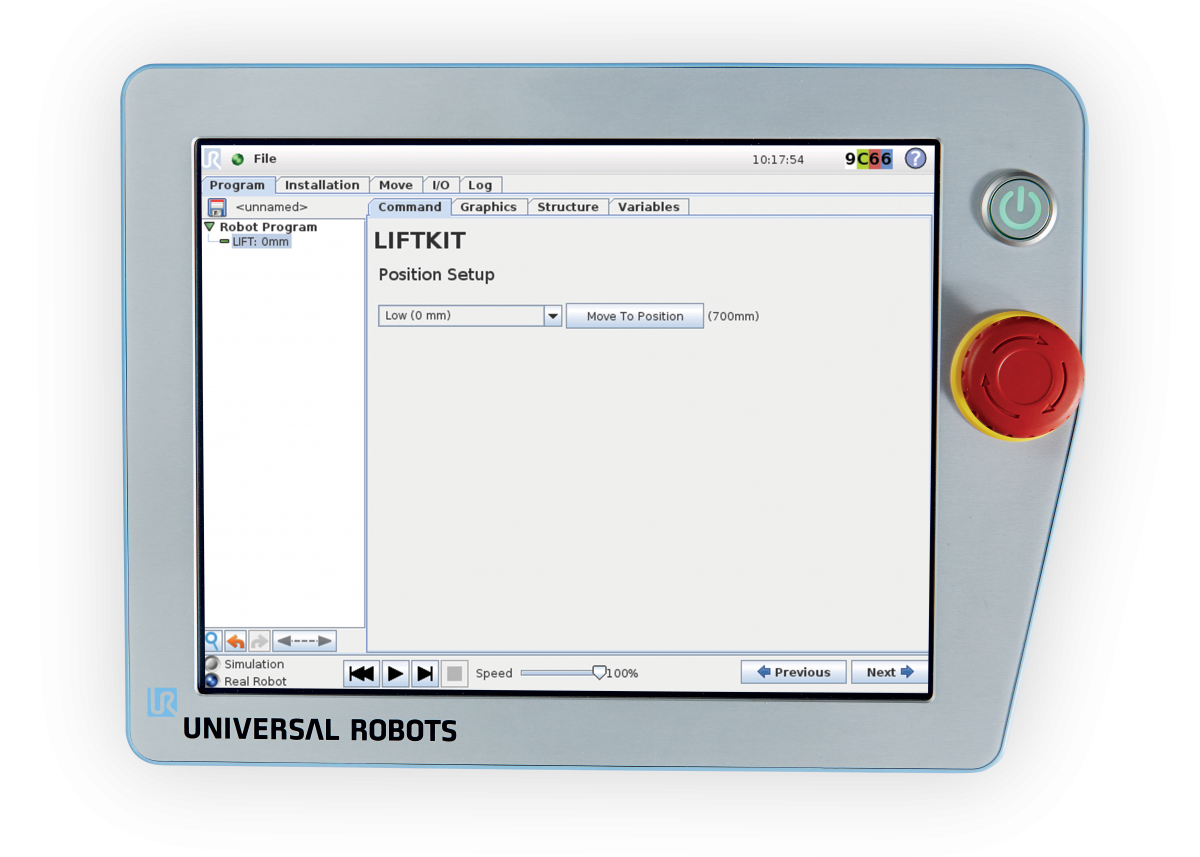The height and width of the screenshot is (857, 1200).
Task: Click the save program floppy disk icon
Action: tap(217, 207)
